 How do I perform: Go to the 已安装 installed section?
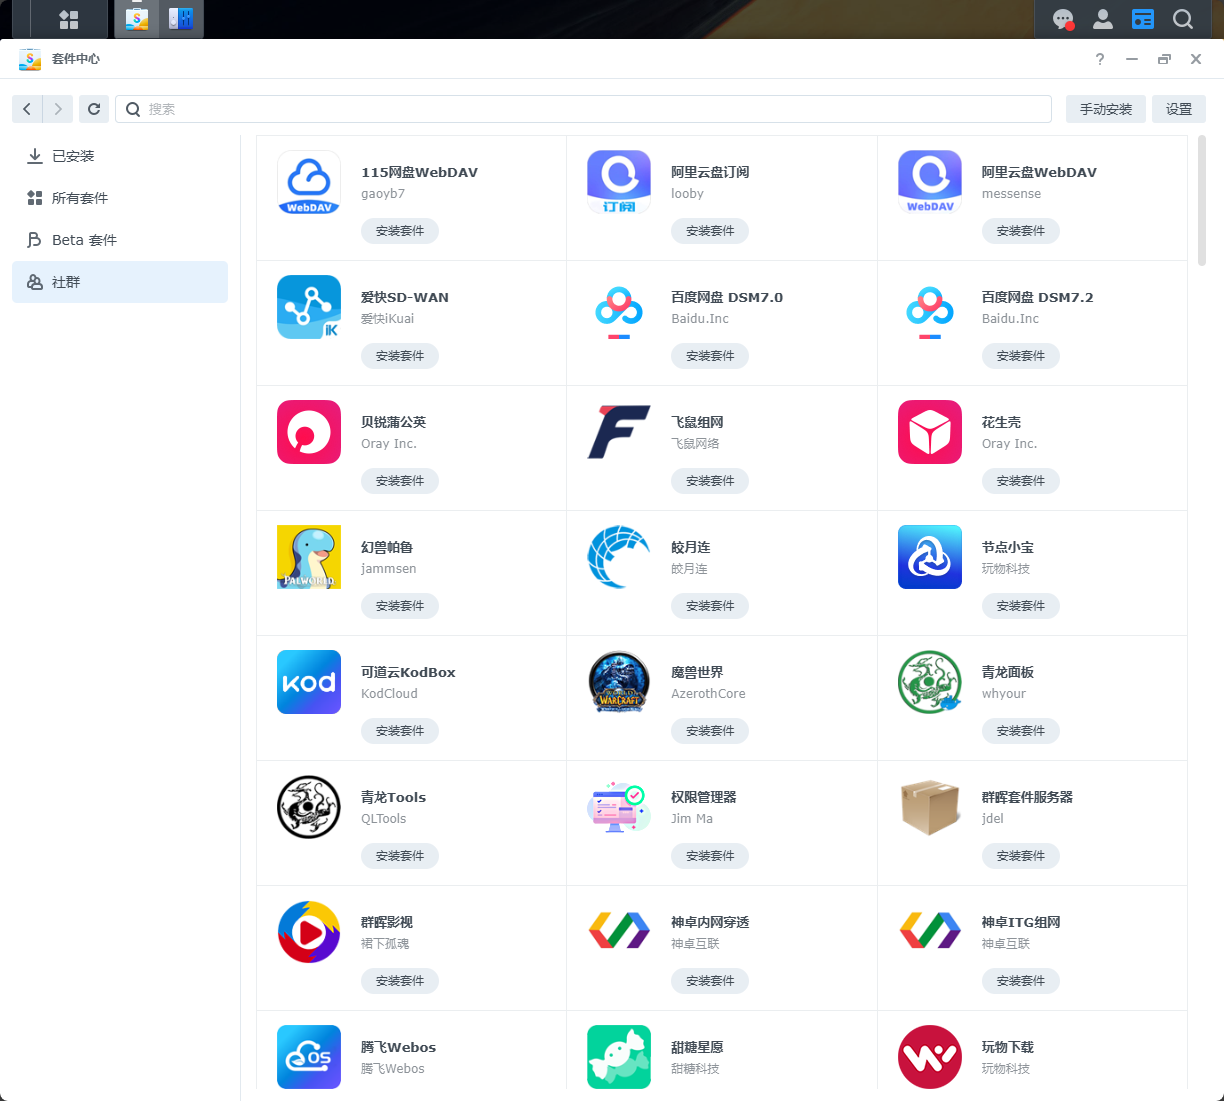pyautogui.click(x=120, y=156)
